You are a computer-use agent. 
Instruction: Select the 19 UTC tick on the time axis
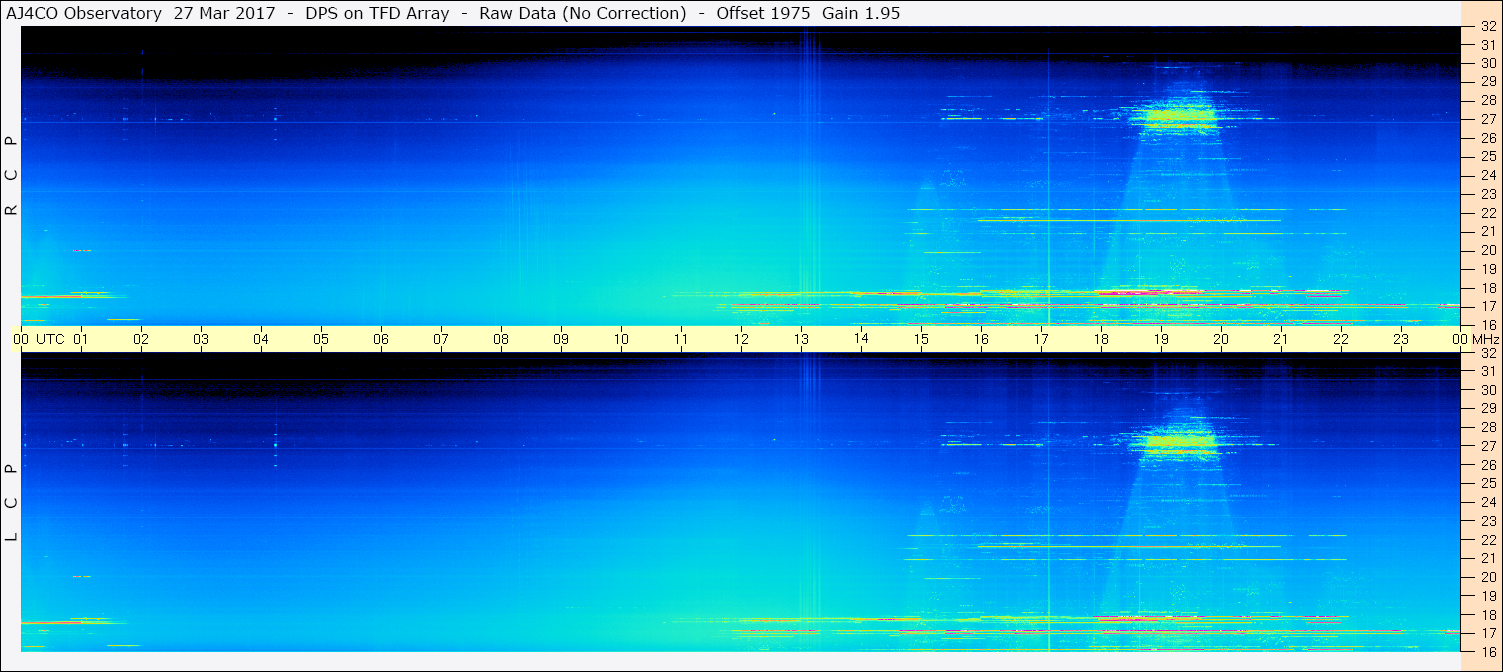pyautogui.click(x=1161, y=339)
